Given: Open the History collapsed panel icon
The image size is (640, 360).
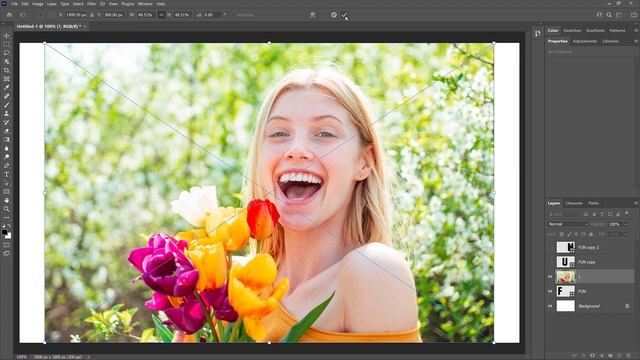Looking at the screenshot, I should pos(538,33).
